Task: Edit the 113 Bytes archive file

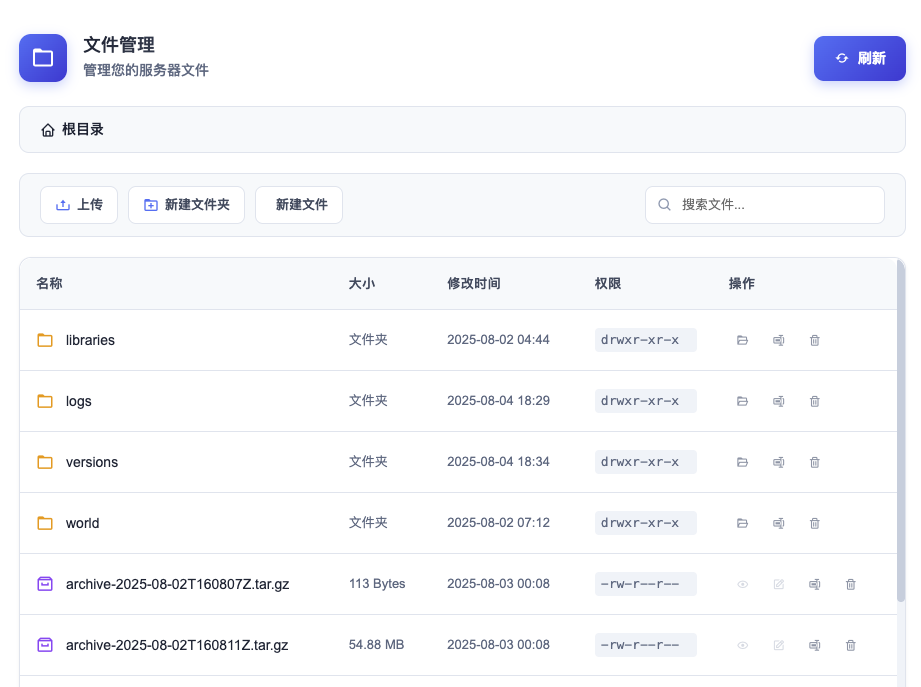Action: tap(778, 584)
